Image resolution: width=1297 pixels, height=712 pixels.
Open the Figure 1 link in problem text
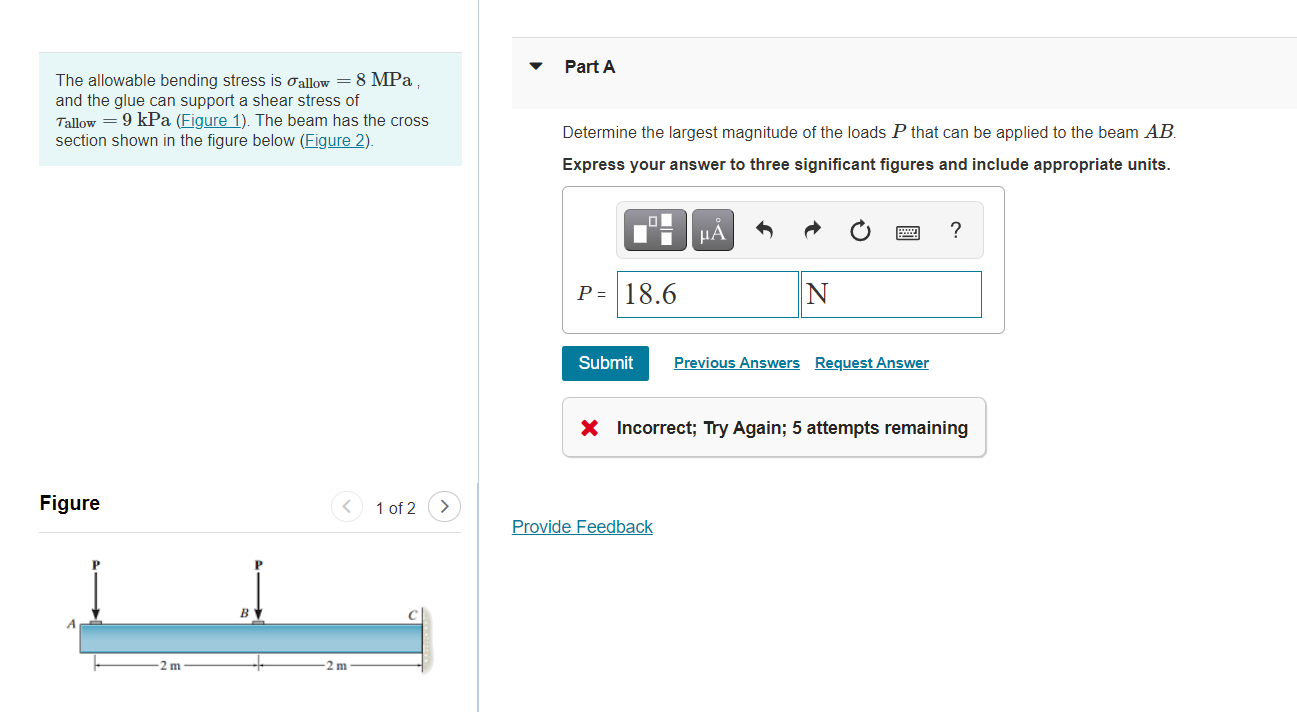pyautogui.click(x=212, y=120)
